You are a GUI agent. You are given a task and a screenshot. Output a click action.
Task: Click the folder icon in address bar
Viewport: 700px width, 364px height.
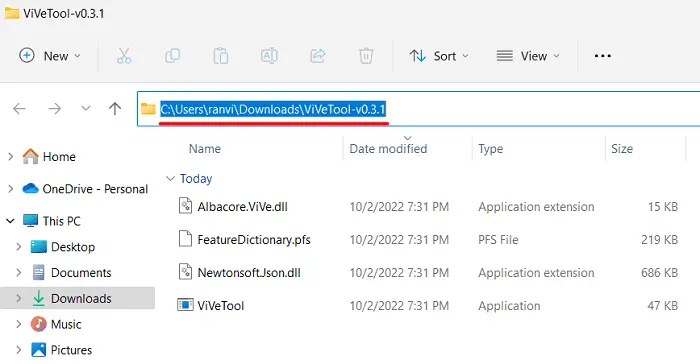click(148, 109)
